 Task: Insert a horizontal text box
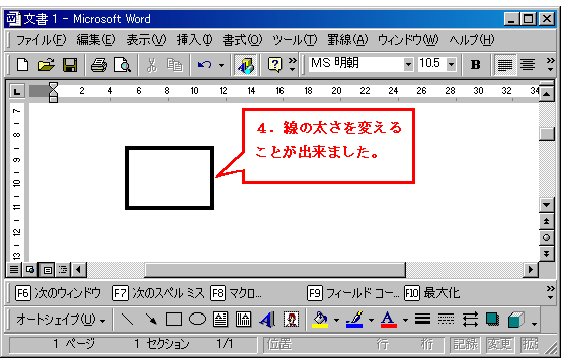220,319
